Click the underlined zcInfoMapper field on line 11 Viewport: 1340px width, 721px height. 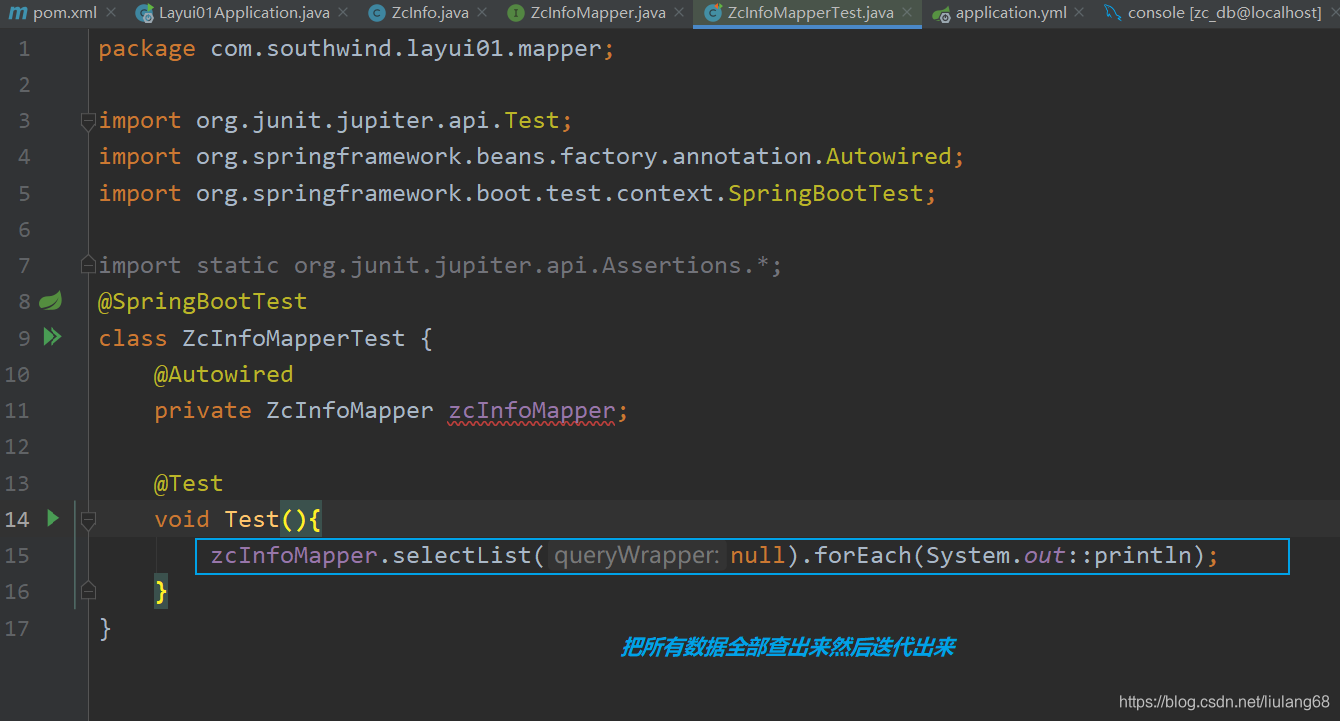click(x=532, y=410)
